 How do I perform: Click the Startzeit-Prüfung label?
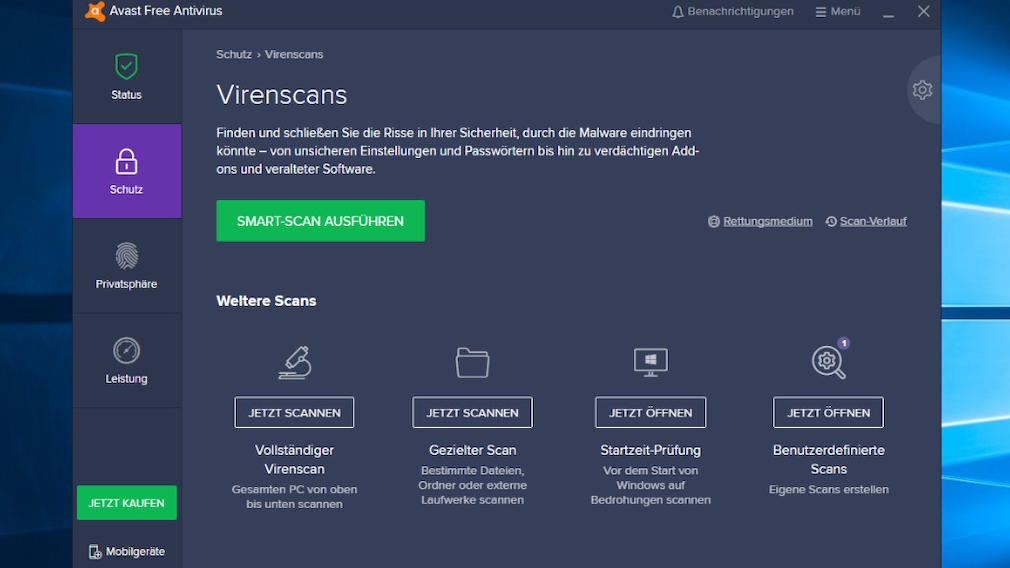(x=651, y=450)
